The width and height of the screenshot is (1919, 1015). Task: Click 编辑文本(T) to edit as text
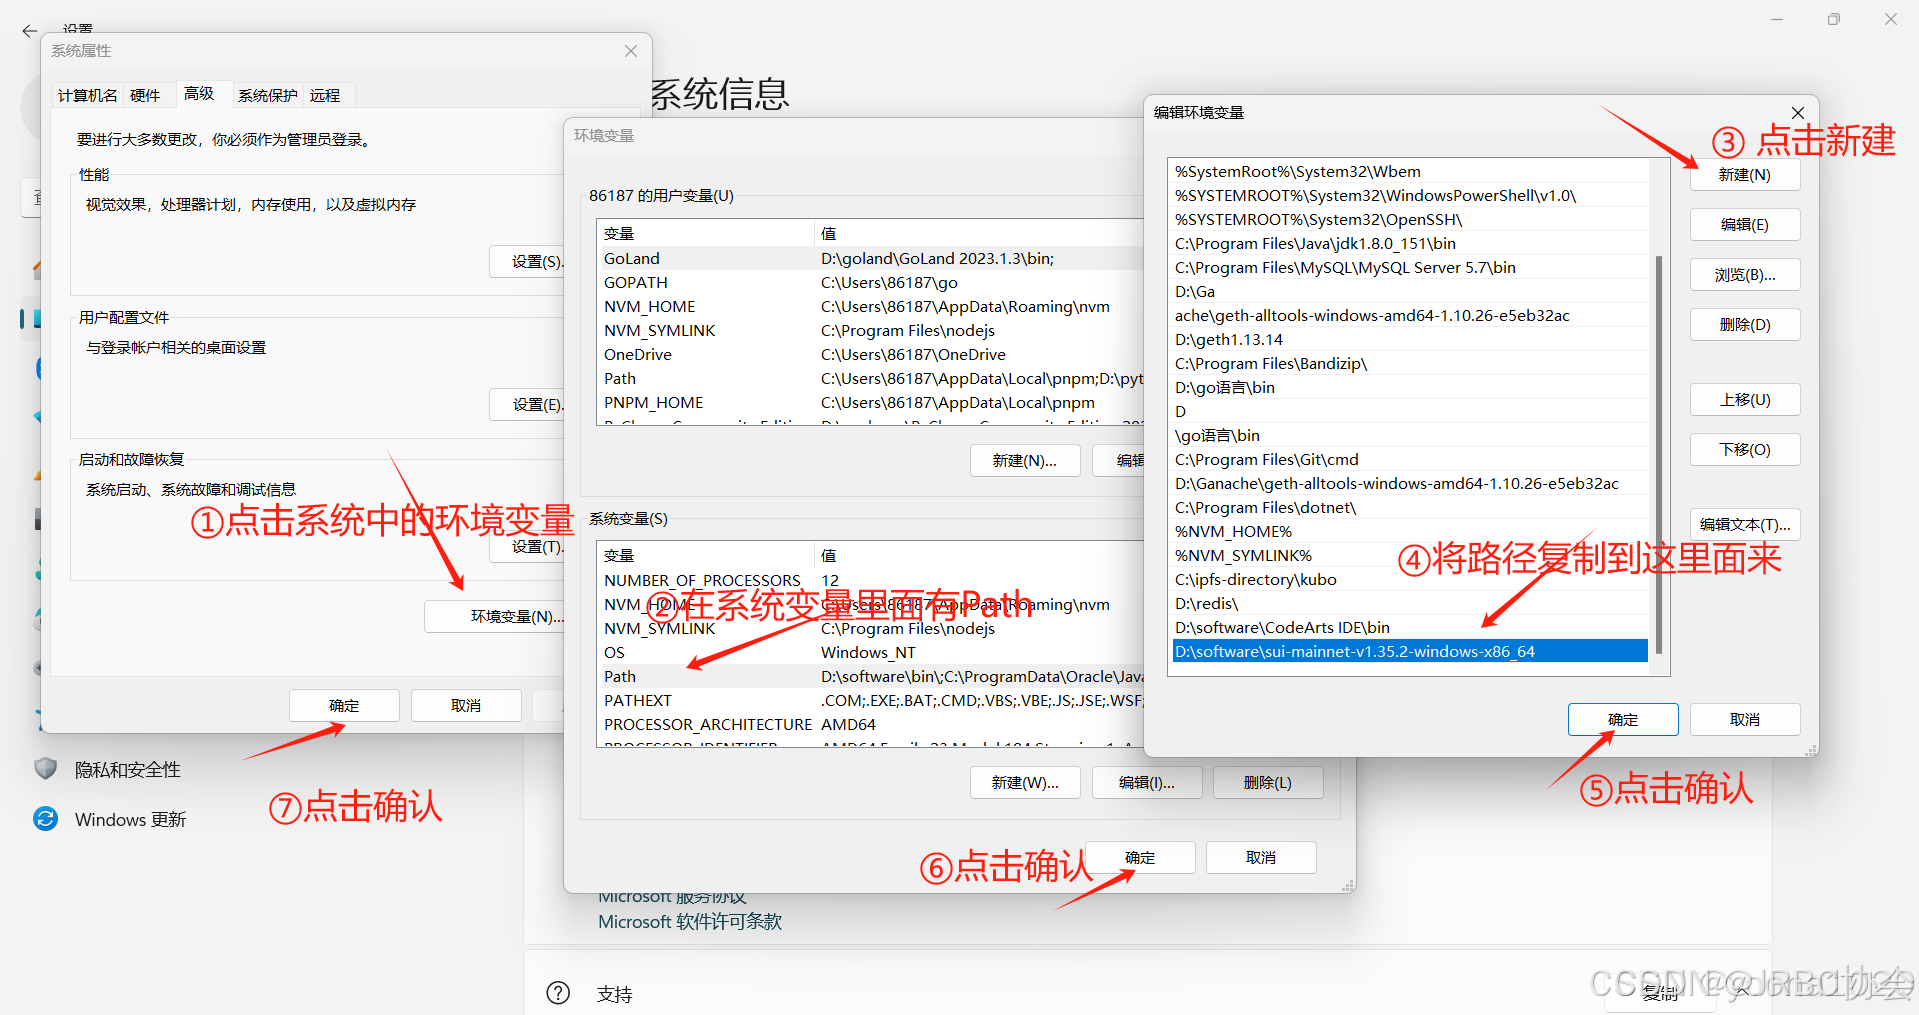pyautogui.click(x=1744, y=524)
